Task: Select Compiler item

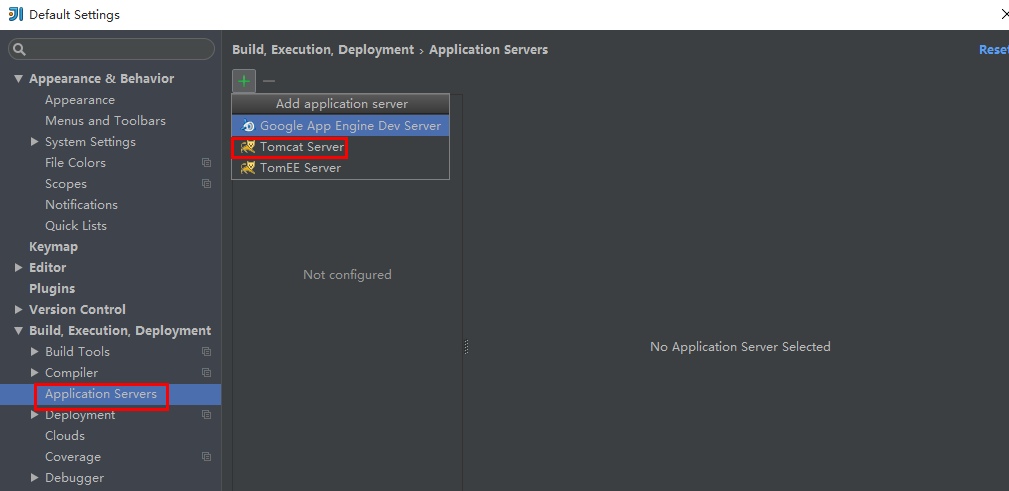Action: pos(71,373)
